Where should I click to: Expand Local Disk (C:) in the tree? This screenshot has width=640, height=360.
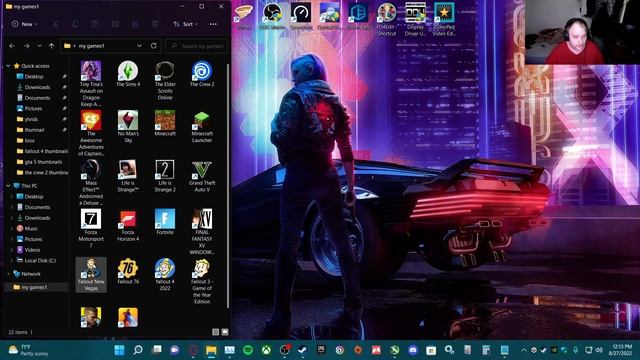click(x=11, y=260)
